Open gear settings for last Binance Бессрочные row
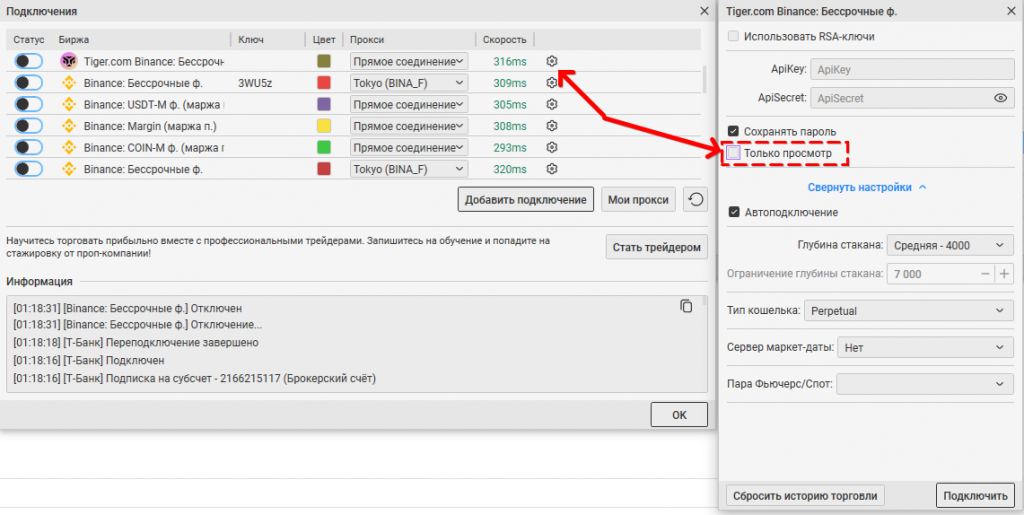Viewport: 1024px width, 515px height. click(x=552, y=169)
